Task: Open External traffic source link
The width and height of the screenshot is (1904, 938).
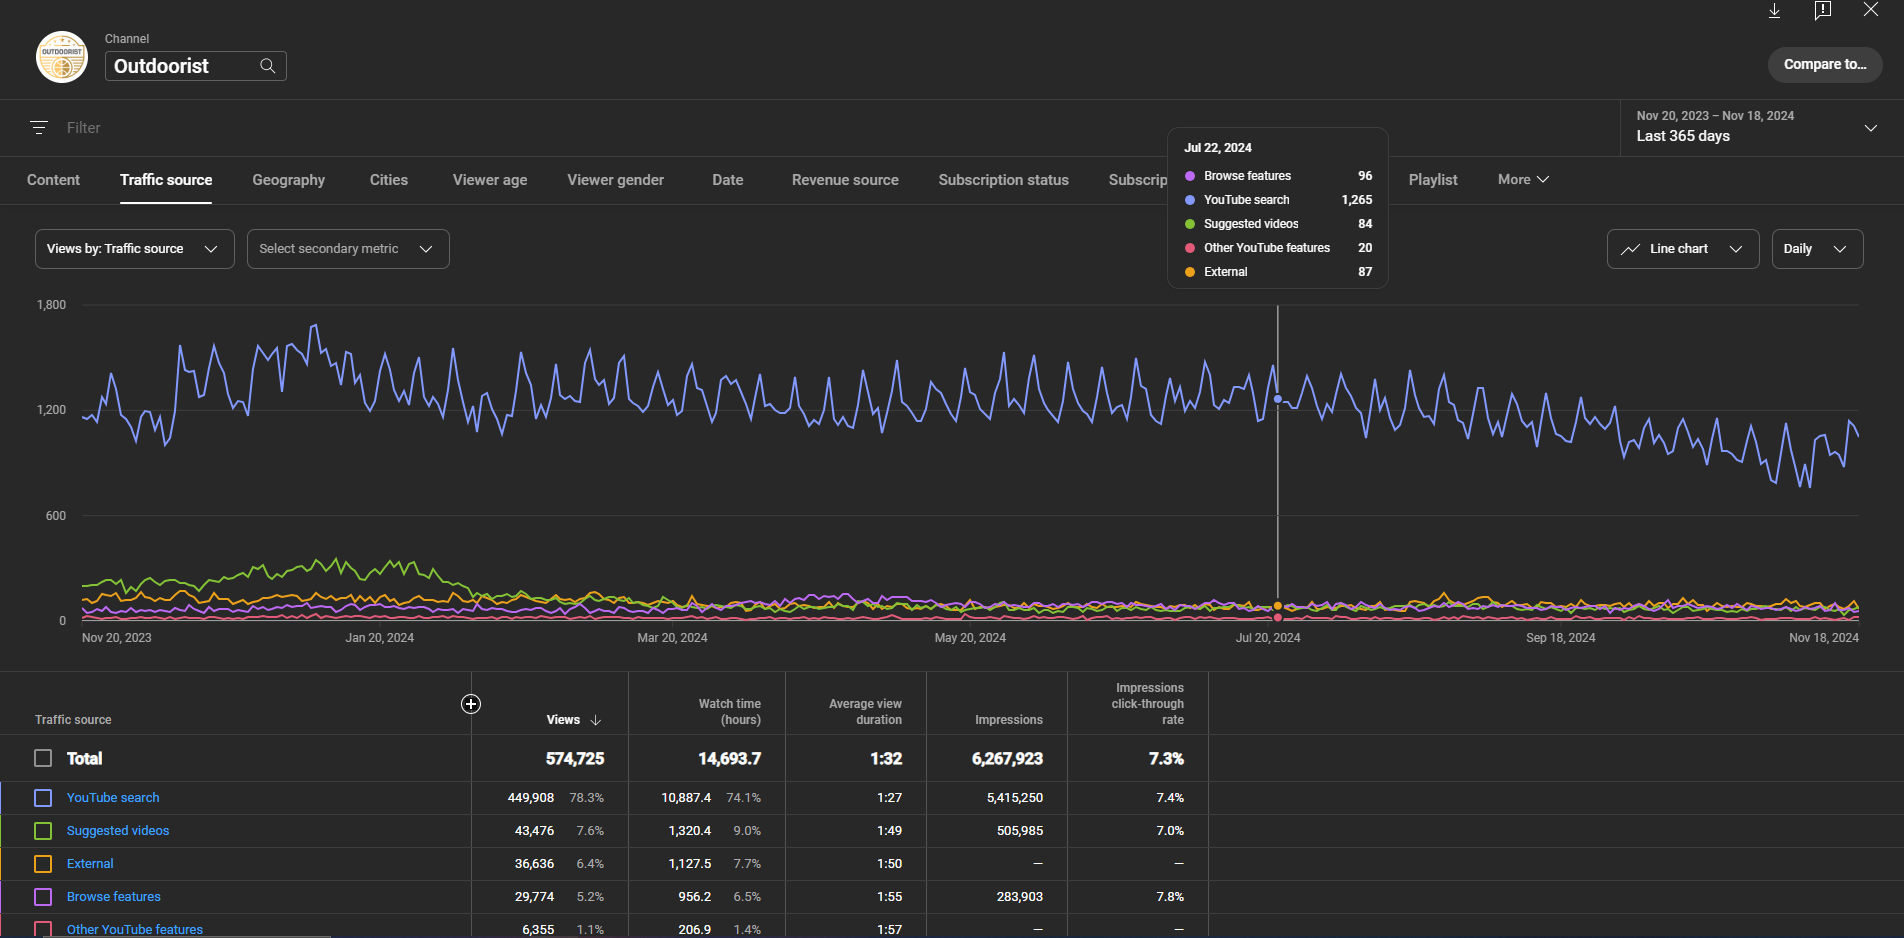Action: 90,864
